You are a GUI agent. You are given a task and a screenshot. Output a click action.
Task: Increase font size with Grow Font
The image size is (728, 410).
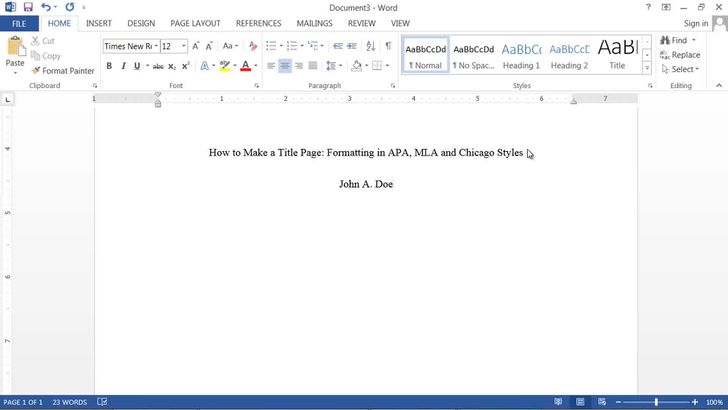[x=196, y=46]
